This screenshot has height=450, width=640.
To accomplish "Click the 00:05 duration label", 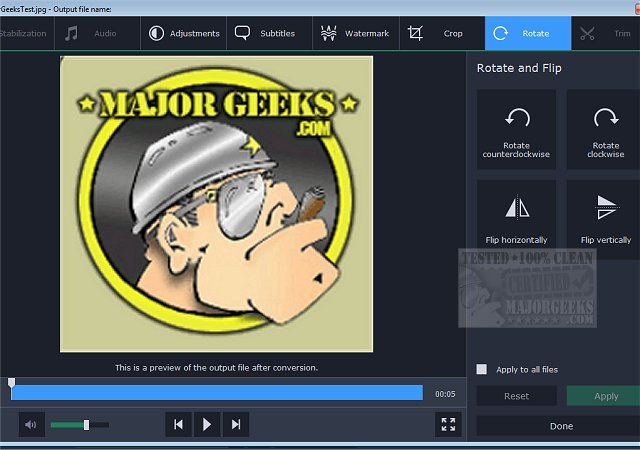I will point(445,394).
